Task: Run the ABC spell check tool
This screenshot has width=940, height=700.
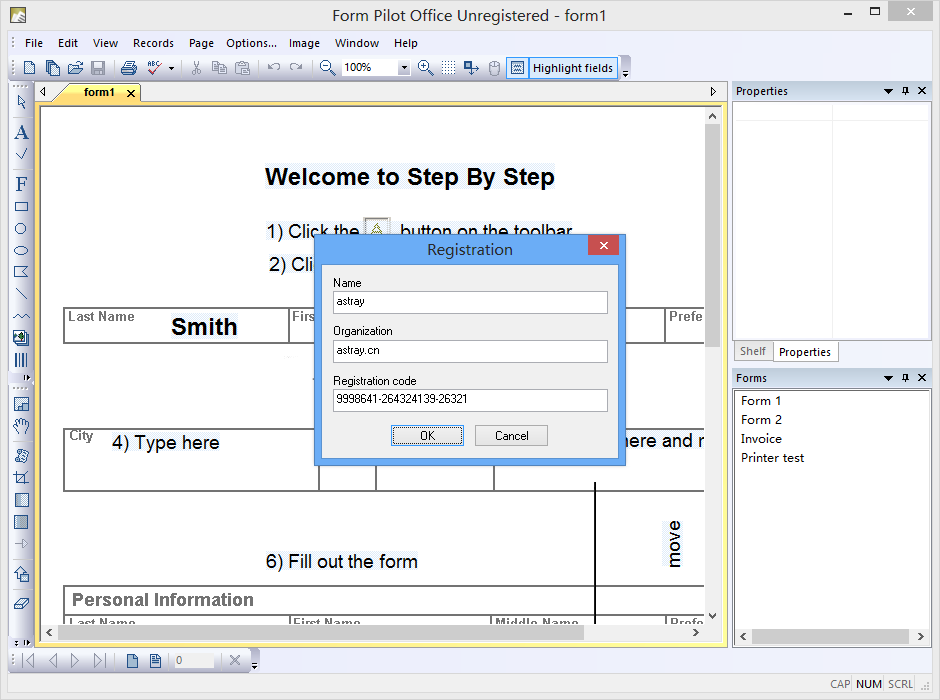Action: [155, 68]
